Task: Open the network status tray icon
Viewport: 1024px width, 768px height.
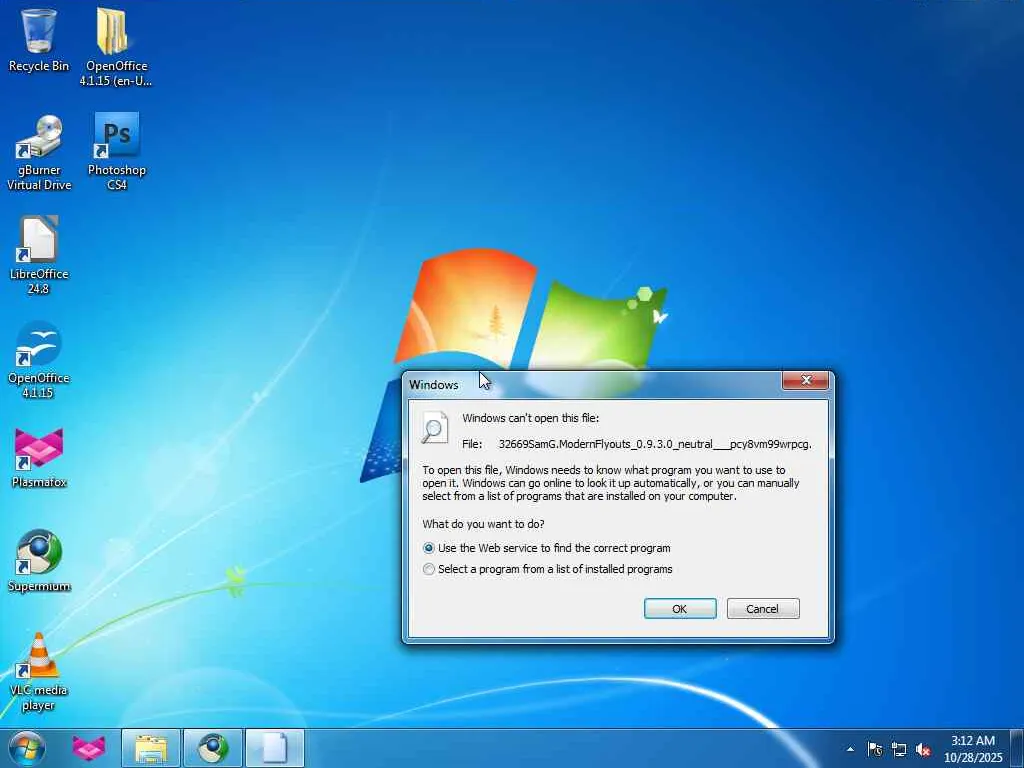Action: point(899,749)
